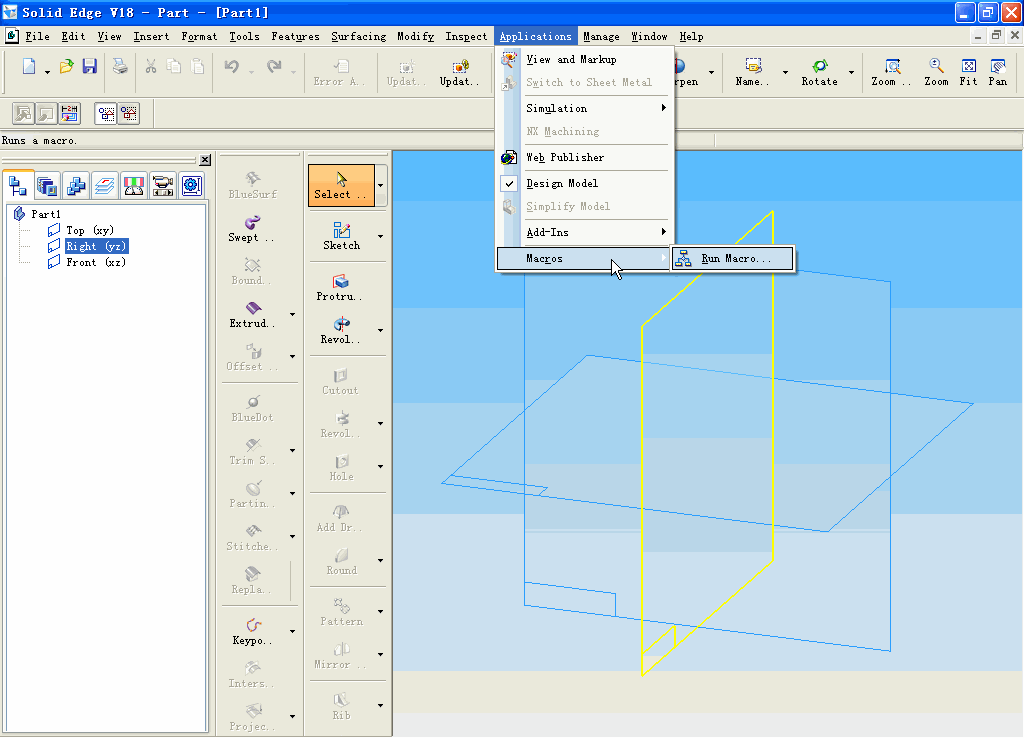The width and height of the screenshot is (1024, 738).
Task: Select the Right (yz) reference plane
Action: click(96, 246)
